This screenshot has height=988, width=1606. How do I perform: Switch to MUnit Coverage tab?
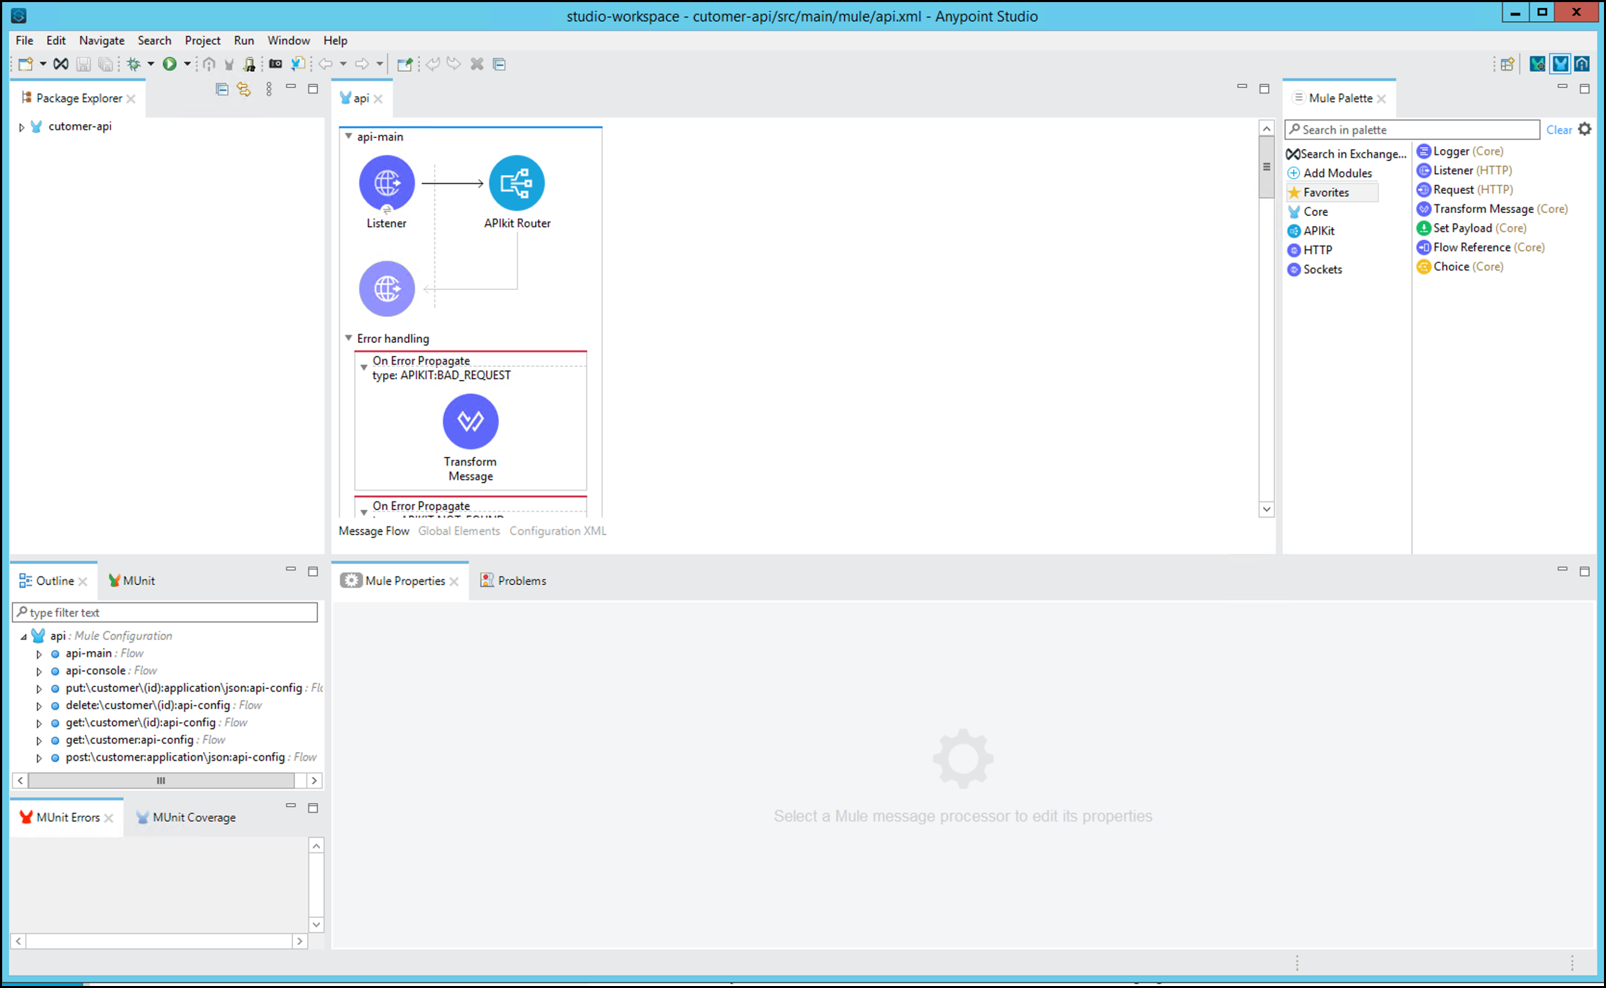pos(186,818)
